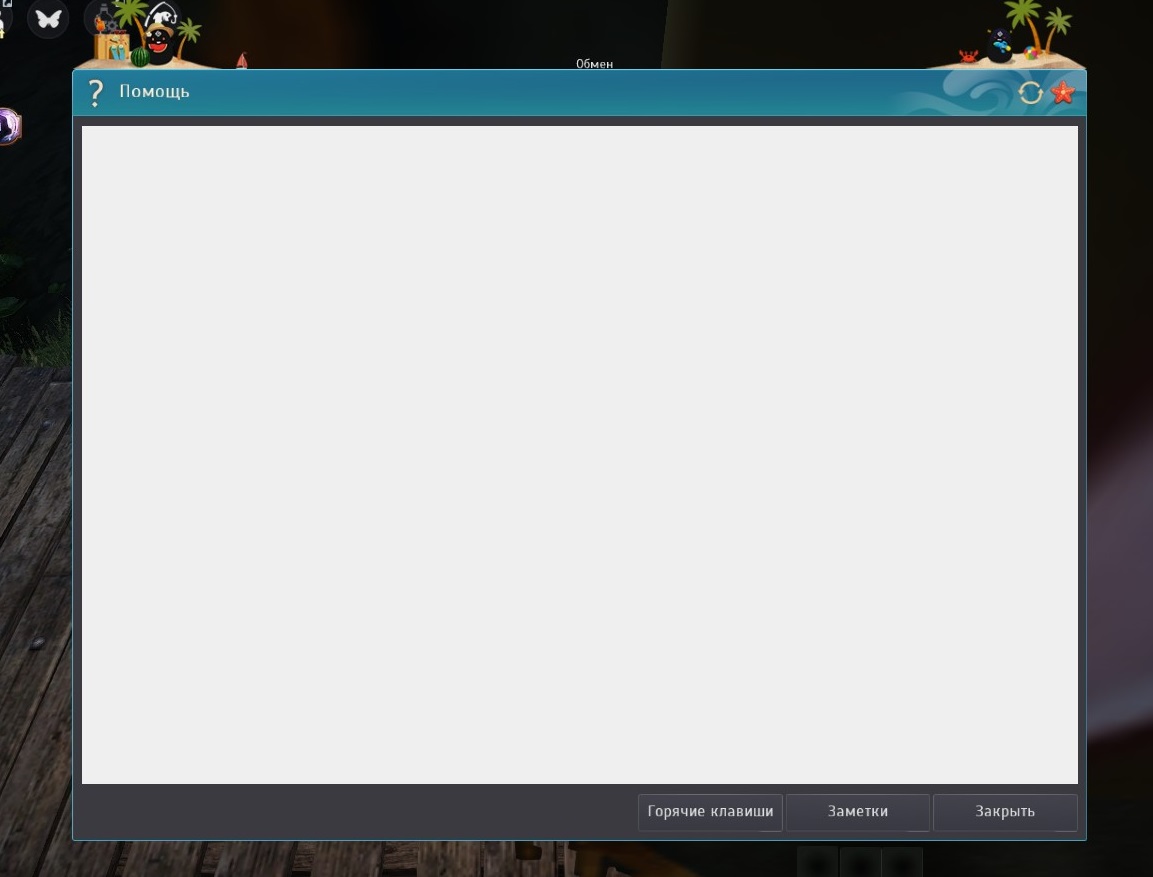Click the partially visible icon in top-left corner
The height and width of the screenshot is (877, 1153).
click(x=5, y=18)
